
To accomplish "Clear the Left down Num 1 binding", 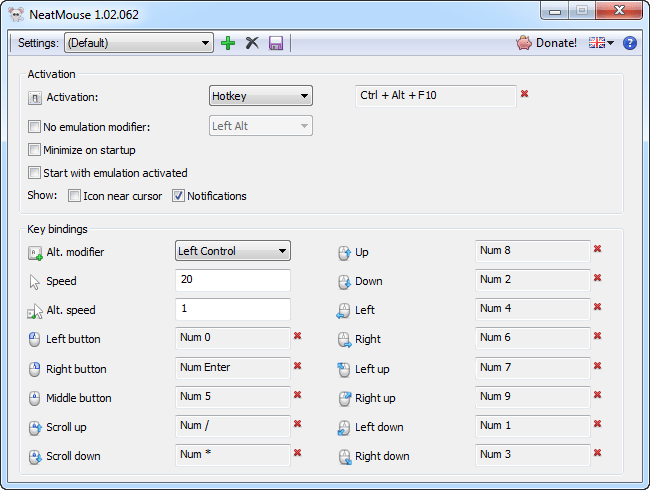I will pyautogui.click(x=597, y=423).
